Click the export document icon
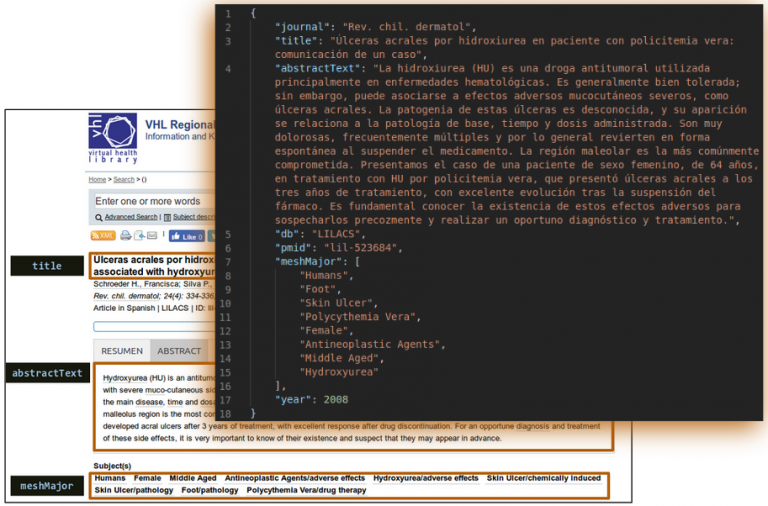Image resolution: width=768 pixels, height=506 pixels. tap(140, 236)
